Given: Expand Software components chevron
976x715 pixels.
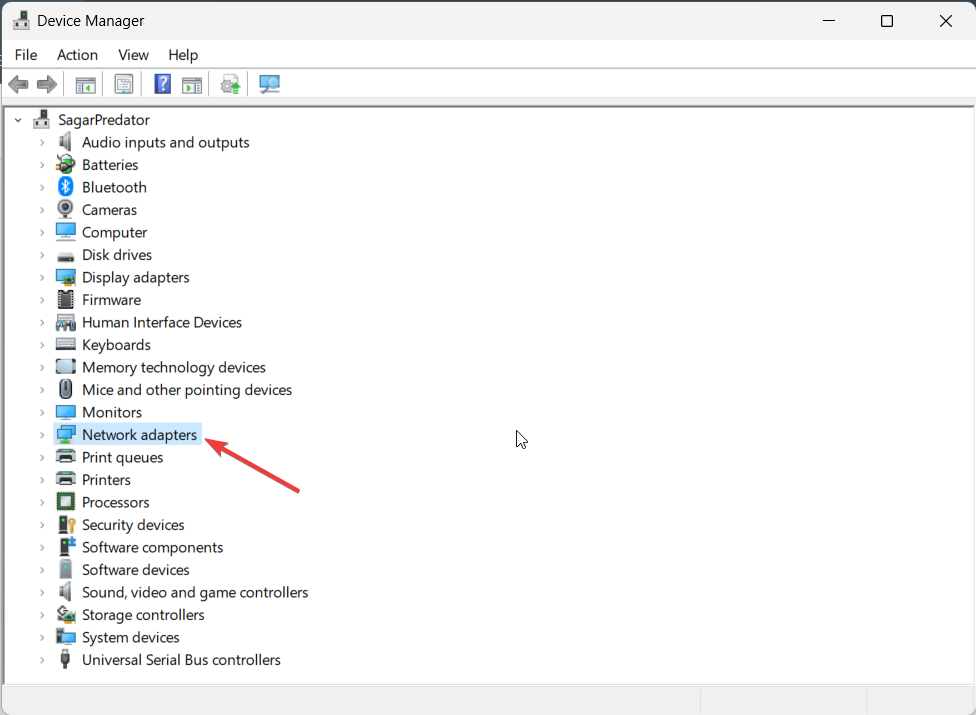Looking at the screenshot, I should click(42, 548).
